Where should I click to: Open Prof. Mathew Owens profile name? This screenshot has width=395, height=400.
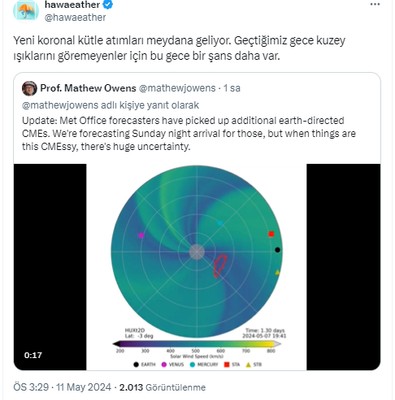(x=88, y=88)
